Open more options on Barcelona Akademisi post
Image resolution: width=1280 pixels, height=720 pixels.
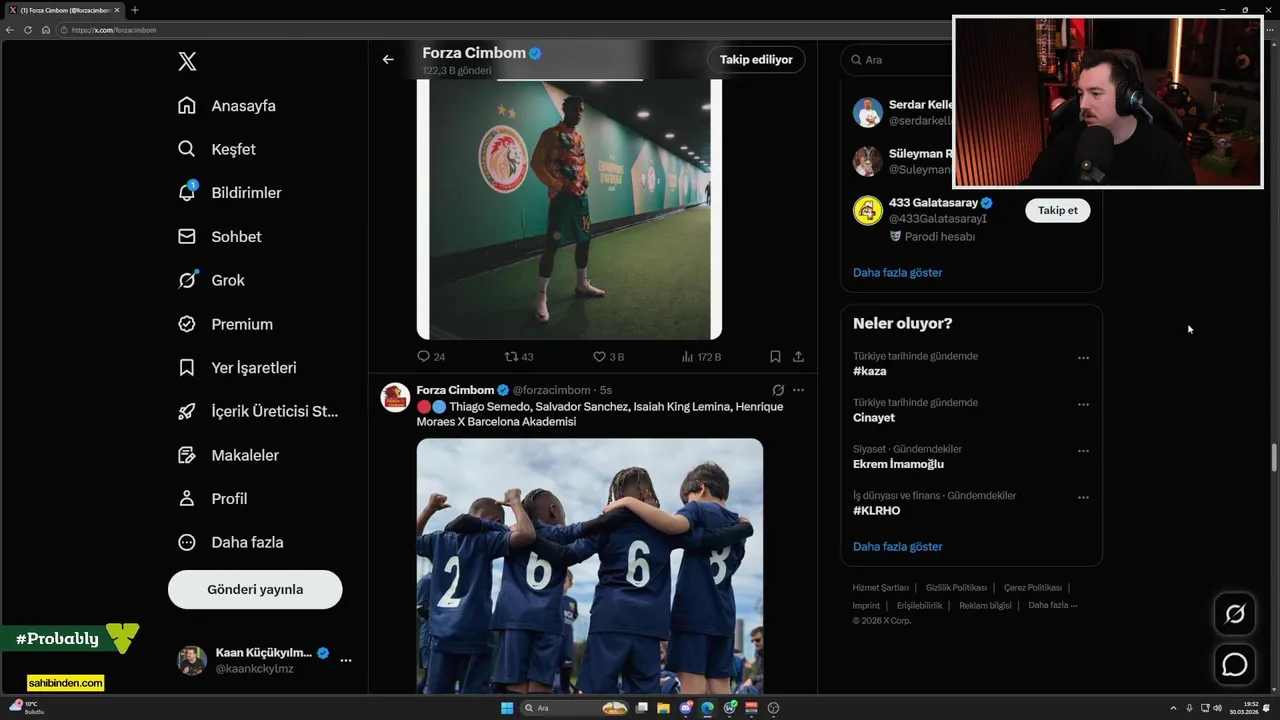[x=798, y=390]
